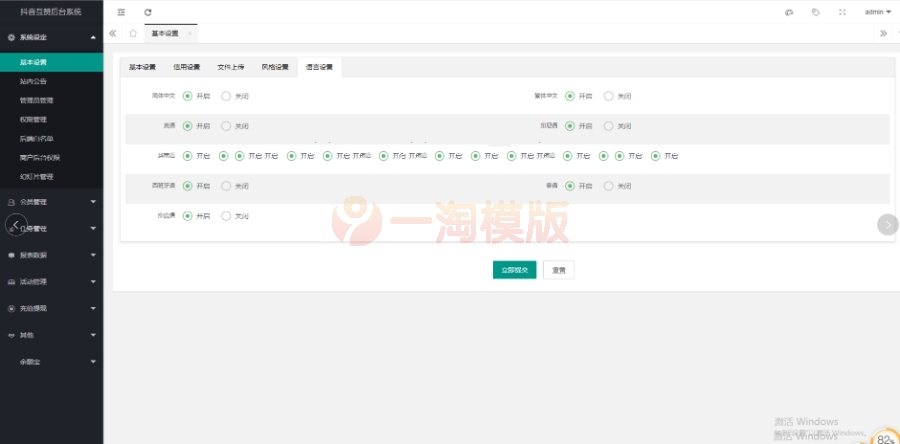The width and height of the screenshot is (900, 444).
Task: Switch to the 基本设置 settings tab
Action: click(142, 67)
